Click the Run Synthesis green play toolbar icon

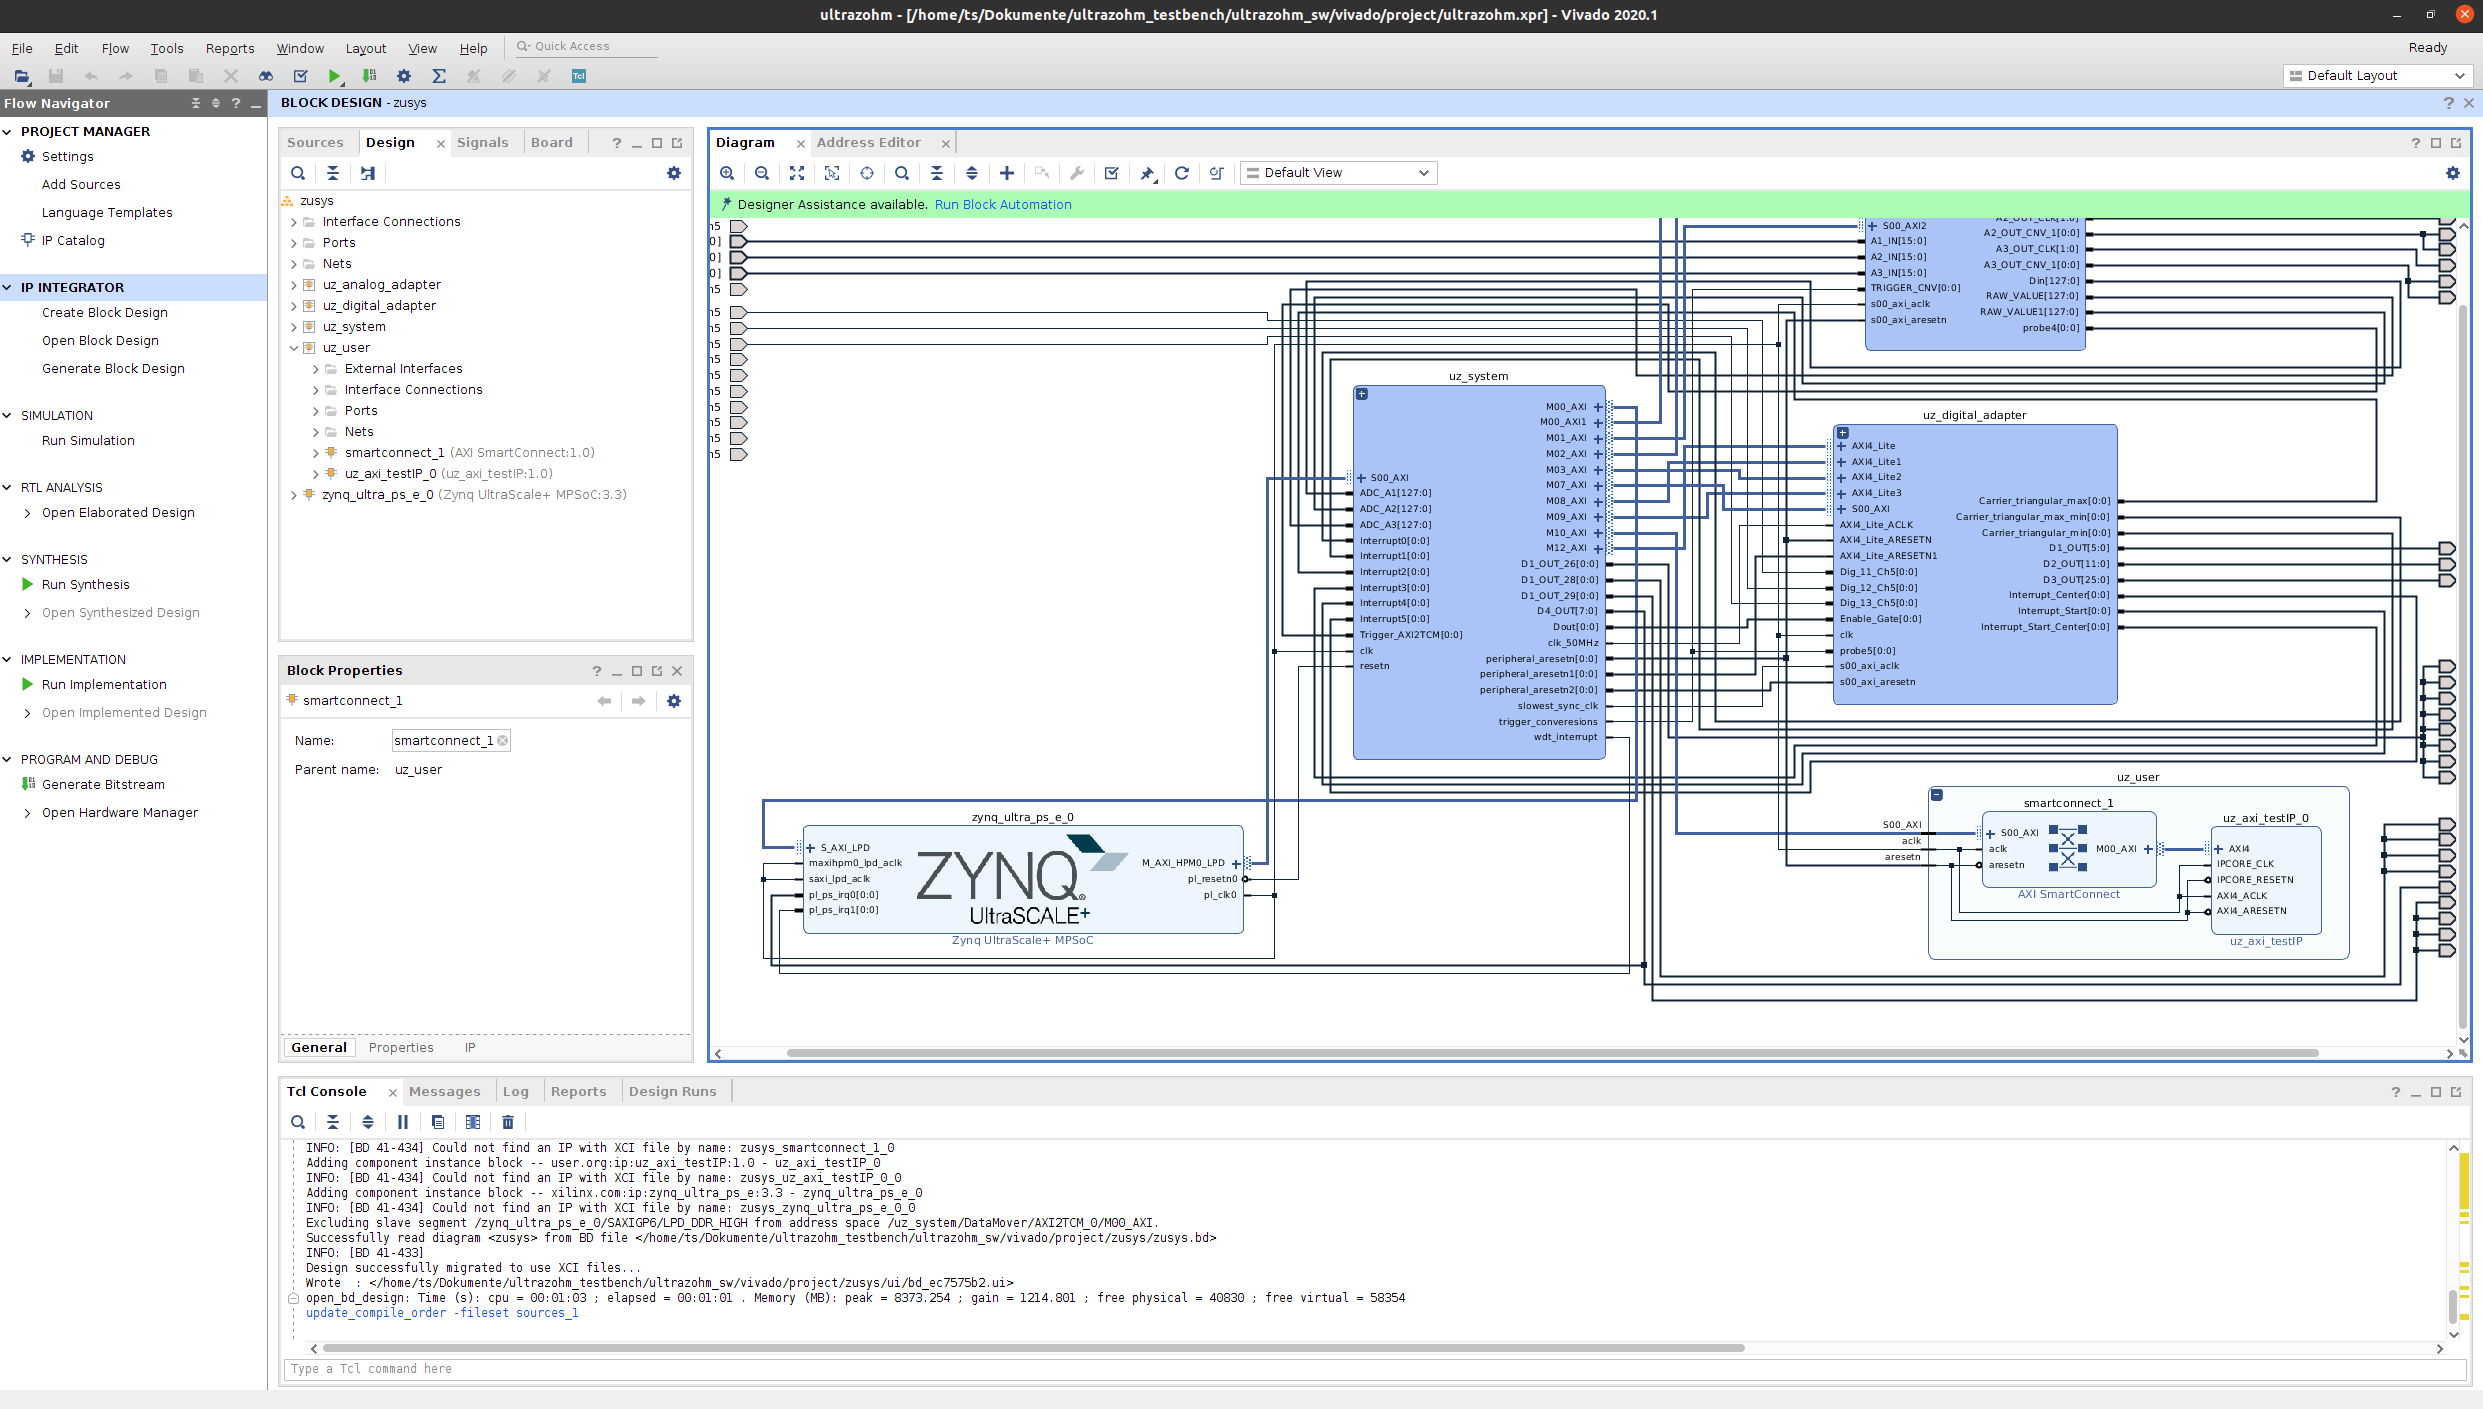tap(334, 76)
